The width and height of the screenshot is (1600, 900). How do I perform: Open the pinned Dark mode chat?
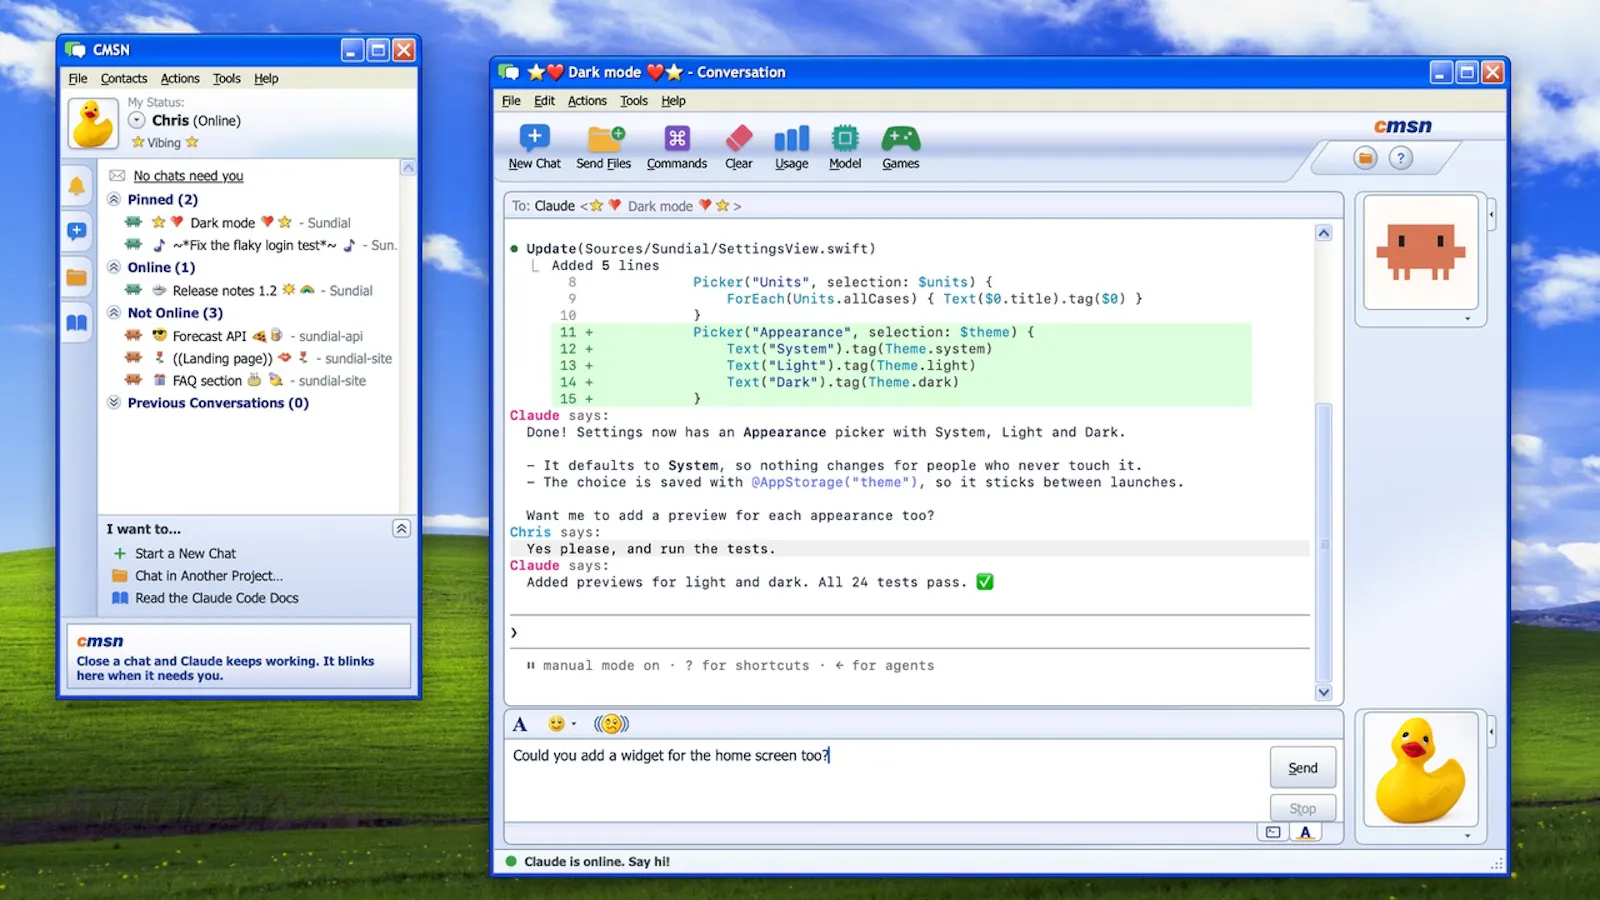click(237, 222)
